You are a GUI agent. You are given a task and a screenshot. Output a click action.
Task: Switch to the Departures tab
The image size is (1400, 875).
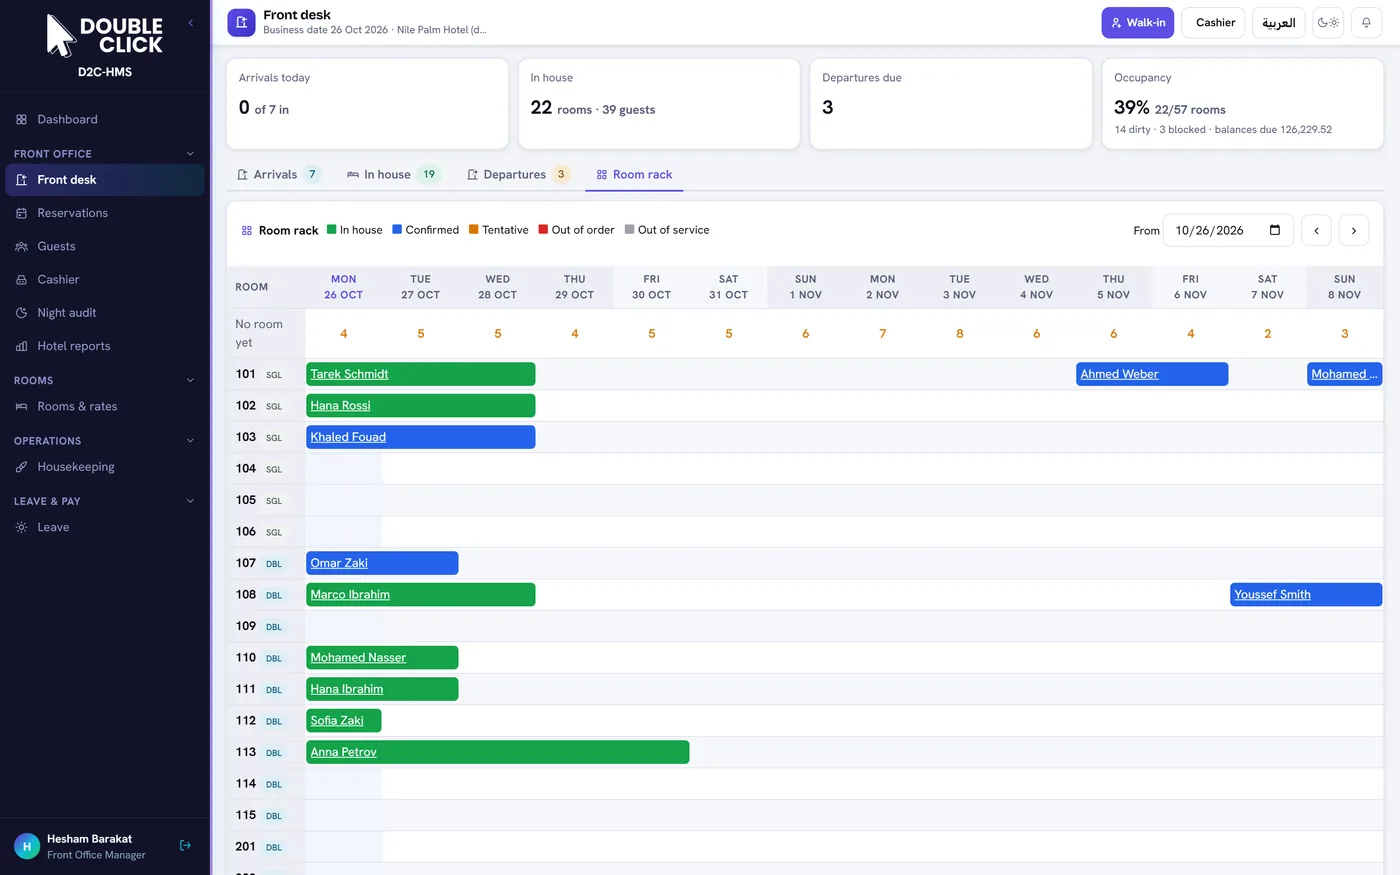518,174
